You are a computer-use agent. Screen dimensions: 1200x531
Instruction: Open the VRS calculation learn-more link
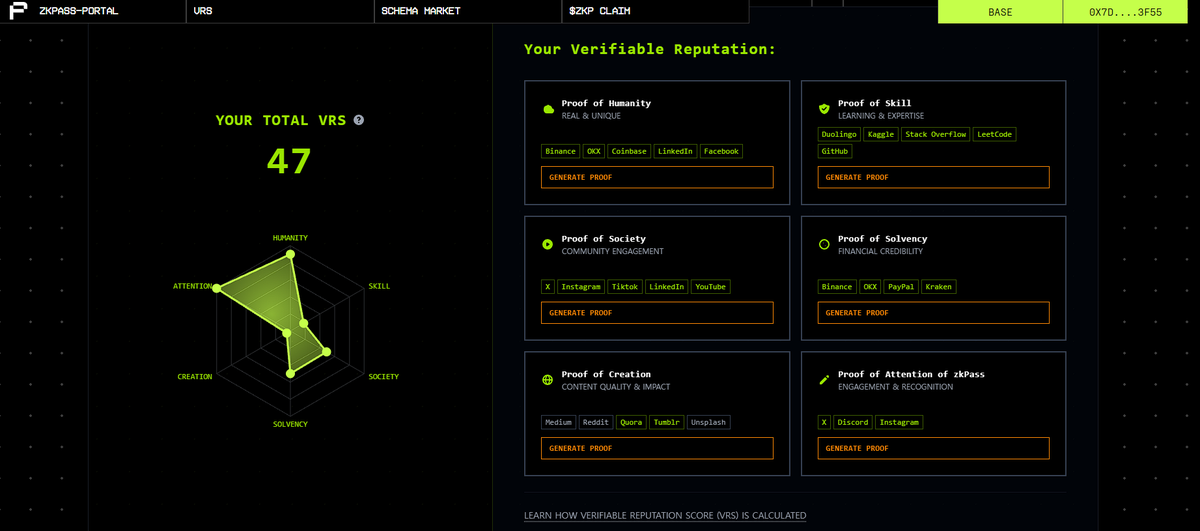click(x=665, y=516)
